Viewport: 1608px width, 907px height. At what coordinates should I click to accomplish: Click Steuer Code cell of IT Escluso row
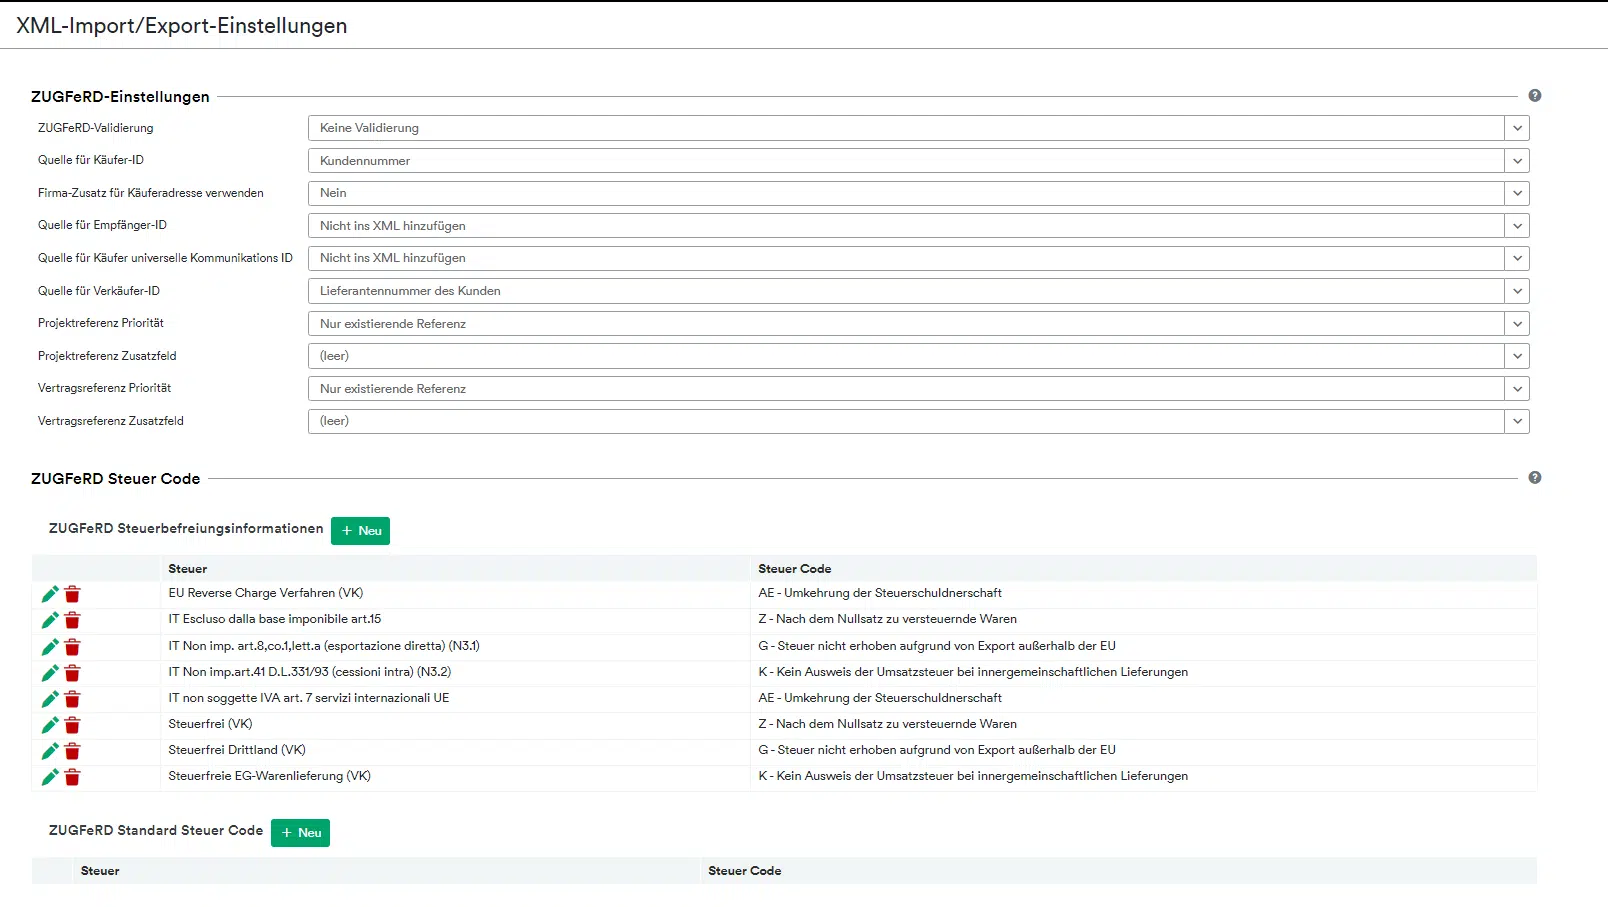tap(1144, 619)
